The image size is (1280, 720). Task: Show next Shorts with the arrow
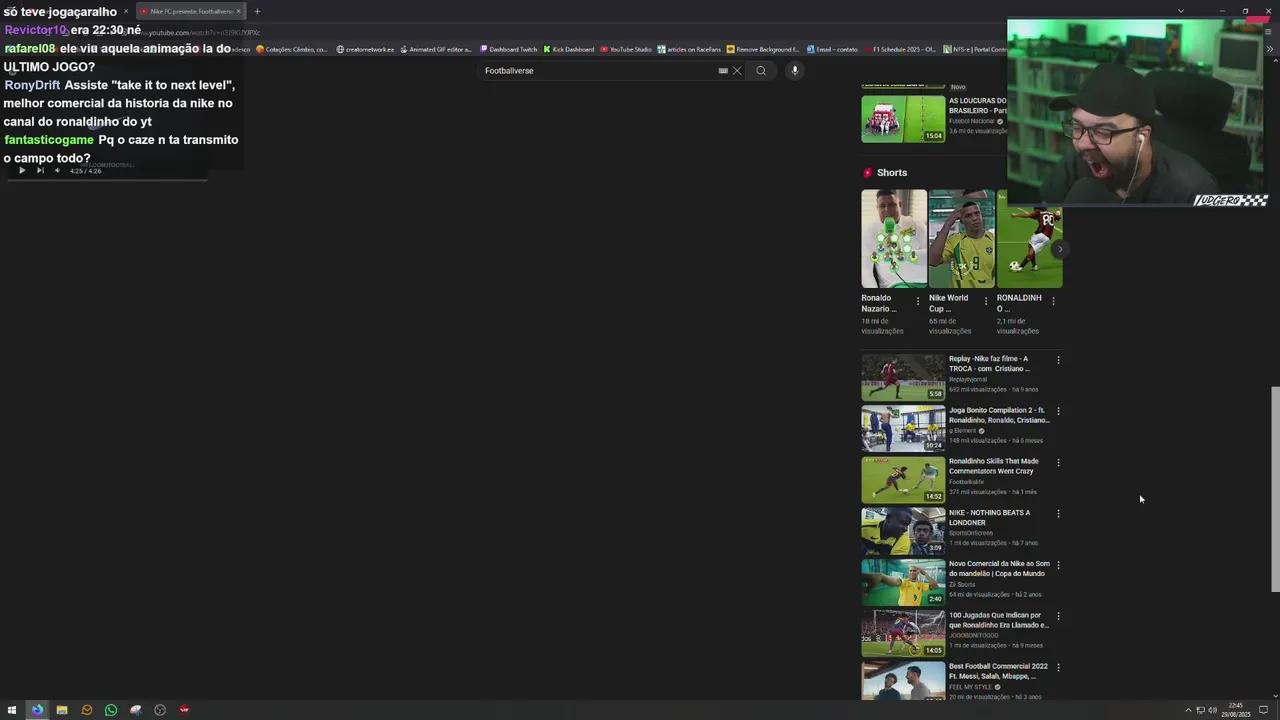coord(1059,249)
